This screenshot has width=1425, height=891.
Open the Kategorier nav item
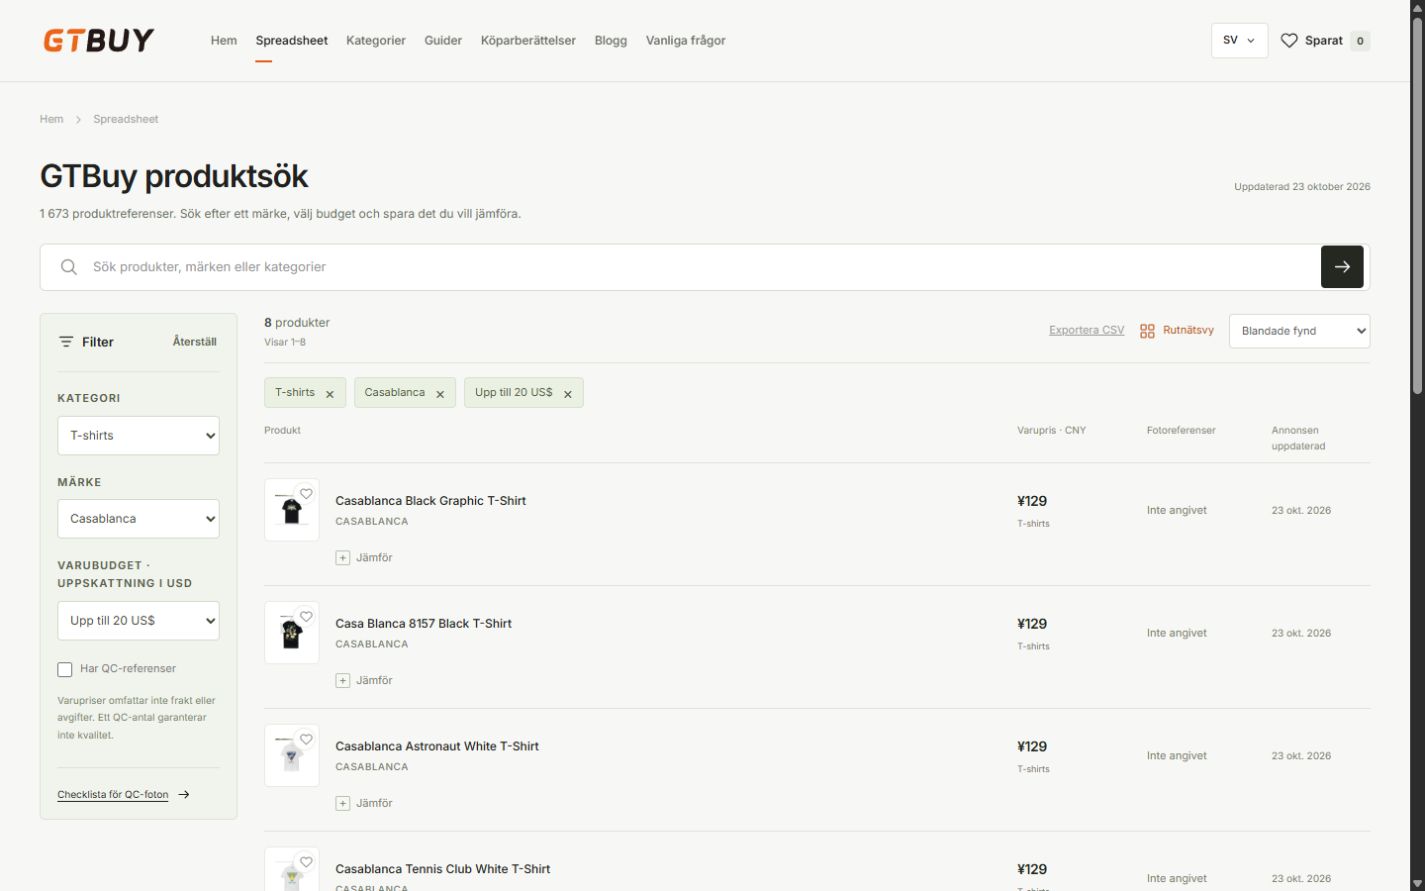[376, 41]
